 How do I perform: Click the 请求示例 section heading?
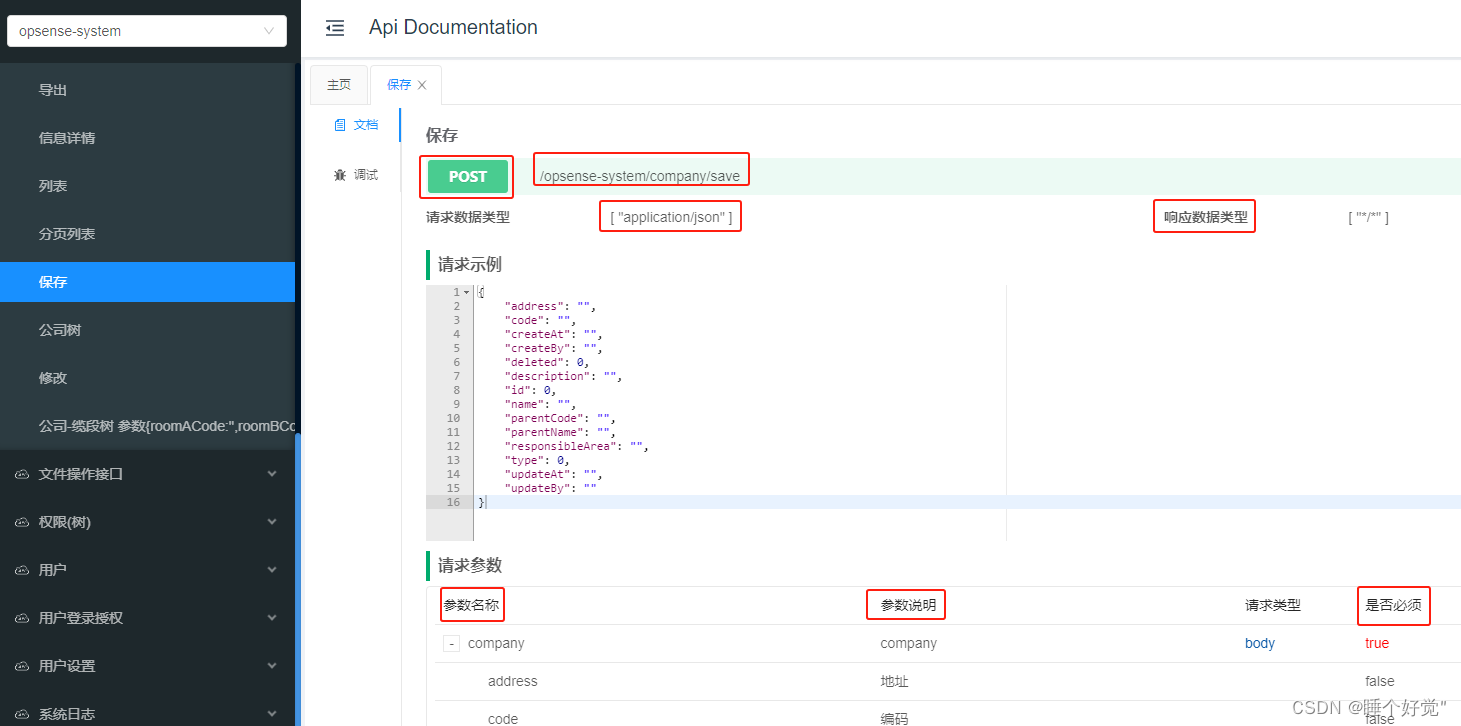tap(470, 265)
